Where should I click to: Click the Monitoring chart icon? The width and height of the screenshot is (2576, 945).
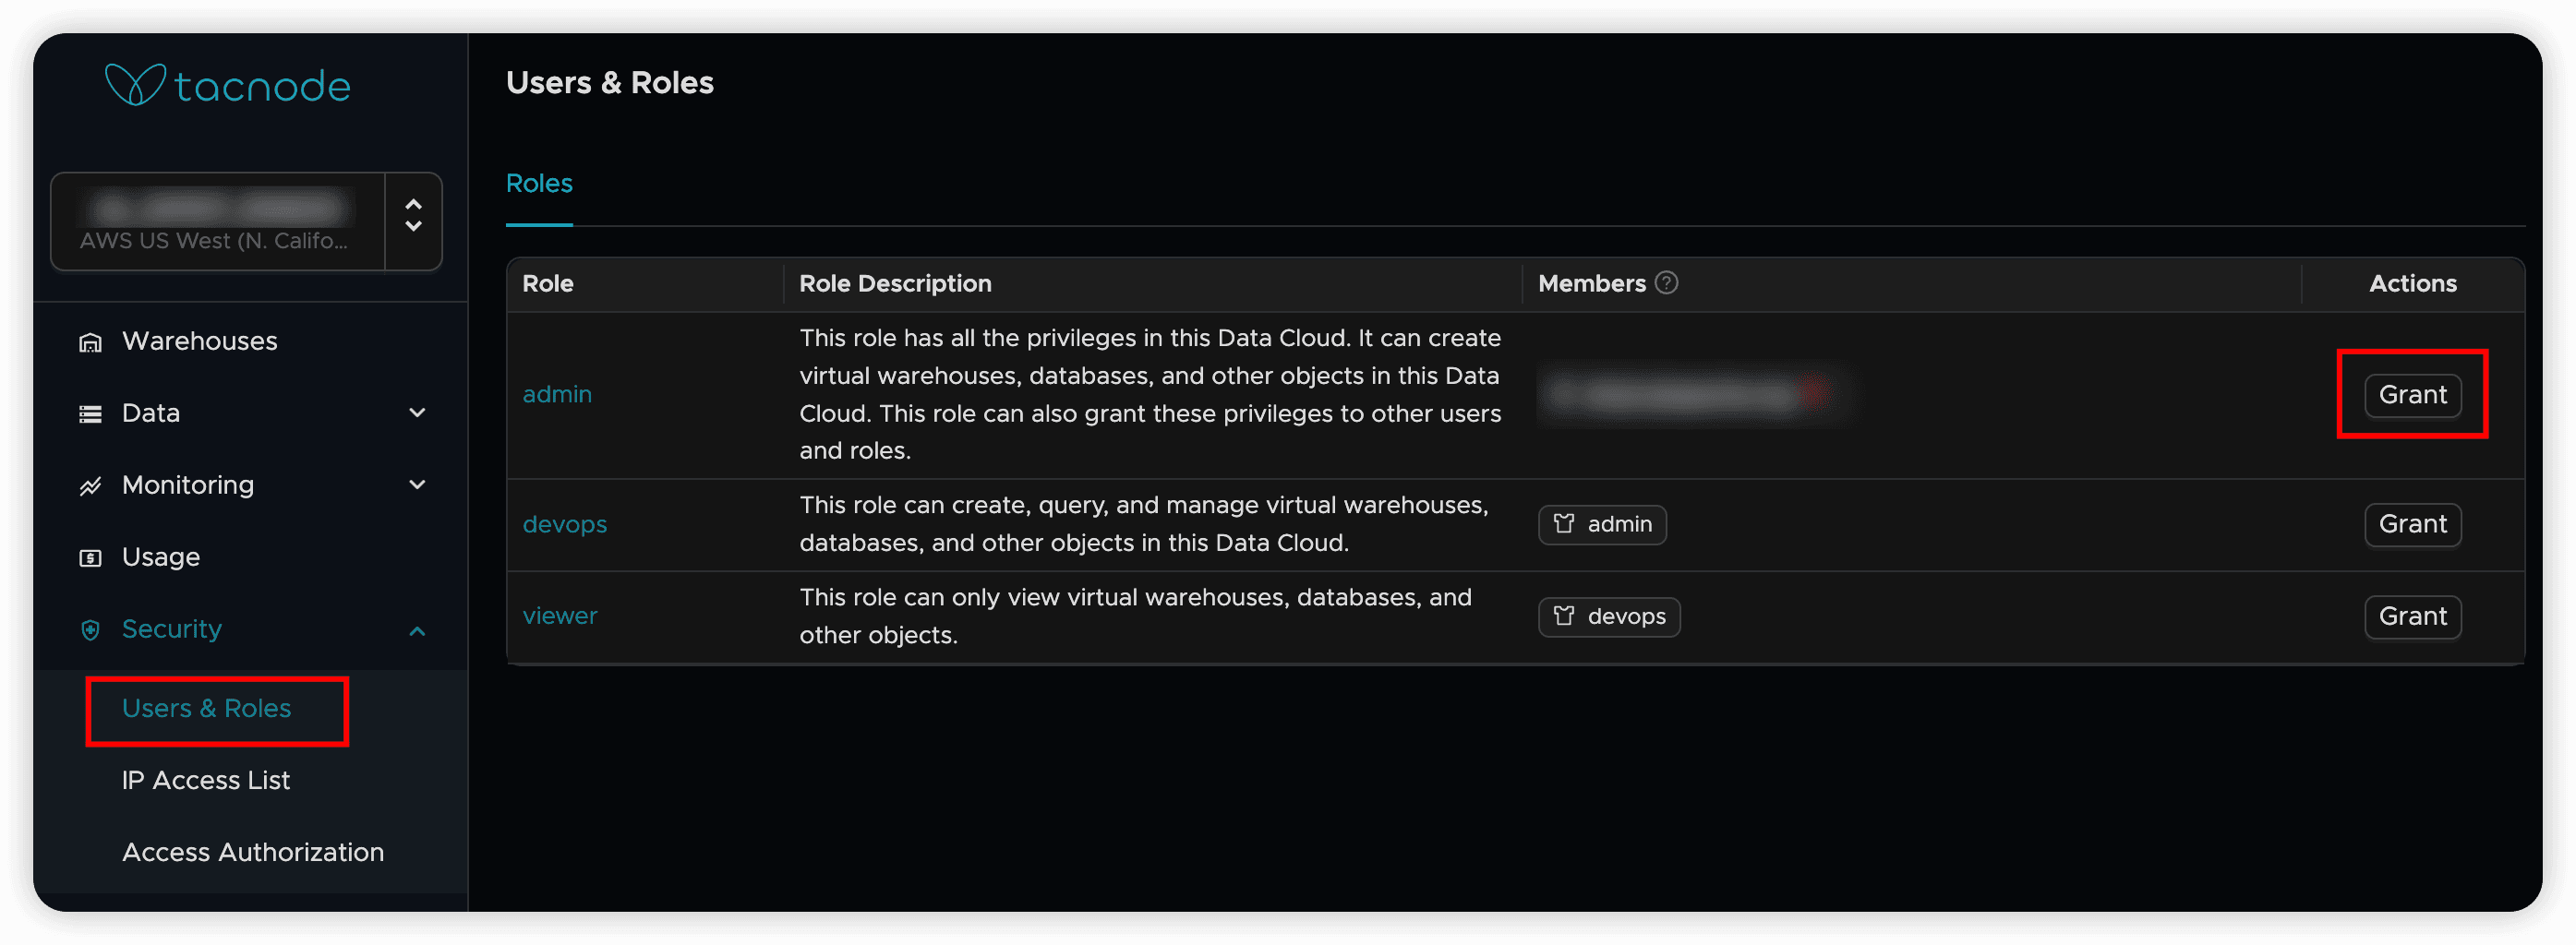[90, 486]
